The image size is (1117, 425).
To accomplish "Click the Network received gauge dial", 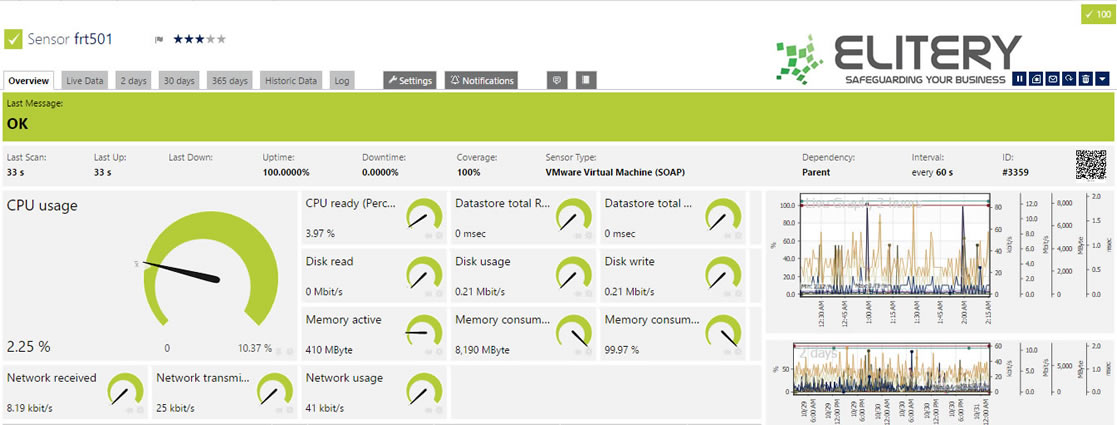I will (x=125, y=390).
